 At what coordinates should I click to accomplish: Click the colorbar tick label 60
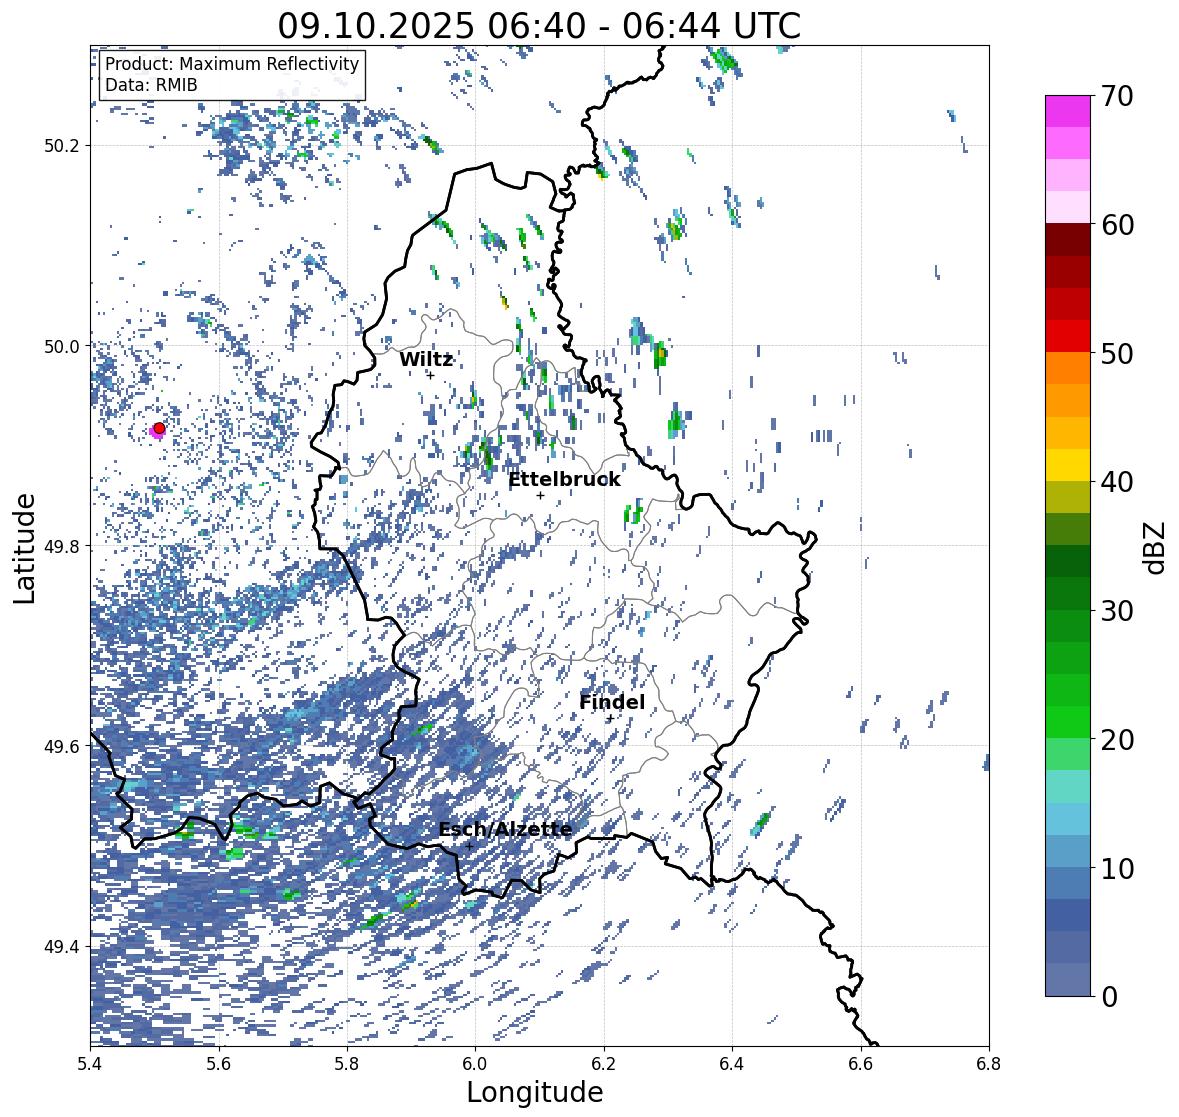click(1117, 225)
